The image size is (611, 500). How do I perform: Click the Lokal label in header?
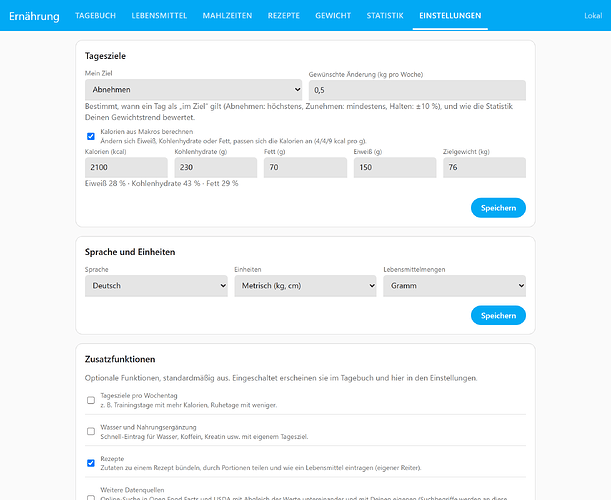[593, 16]
